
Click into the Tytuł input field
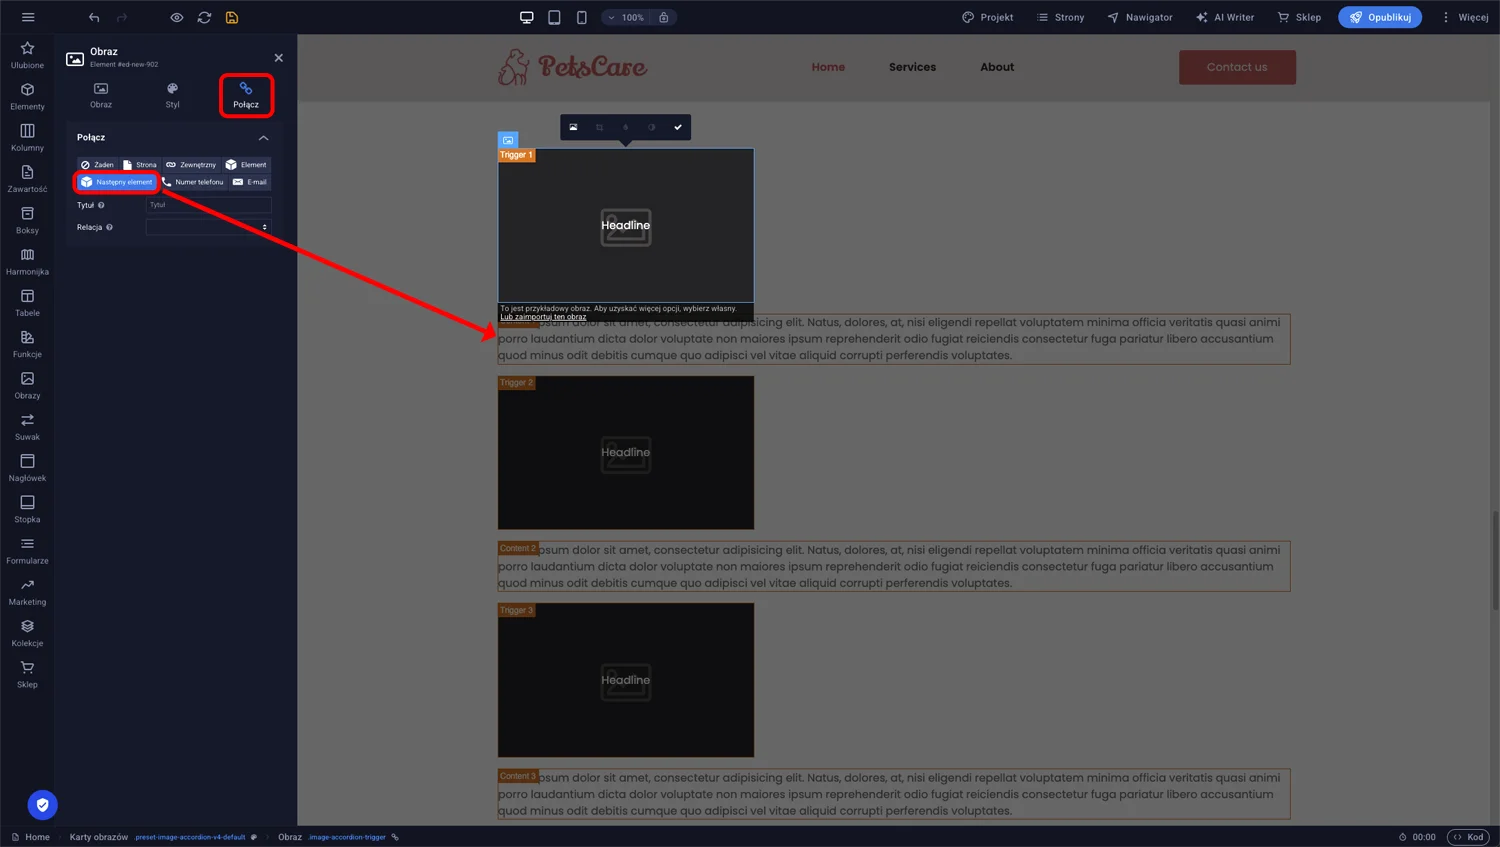coord(208,205)
